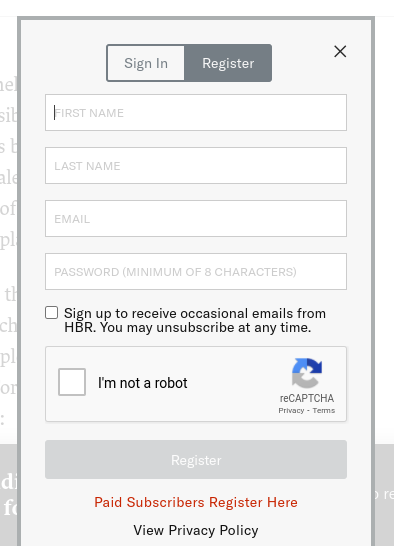Click the gray banner behind the dialog bottom
Viewport: 394px width, 546px height.
[x=384, y=494]
